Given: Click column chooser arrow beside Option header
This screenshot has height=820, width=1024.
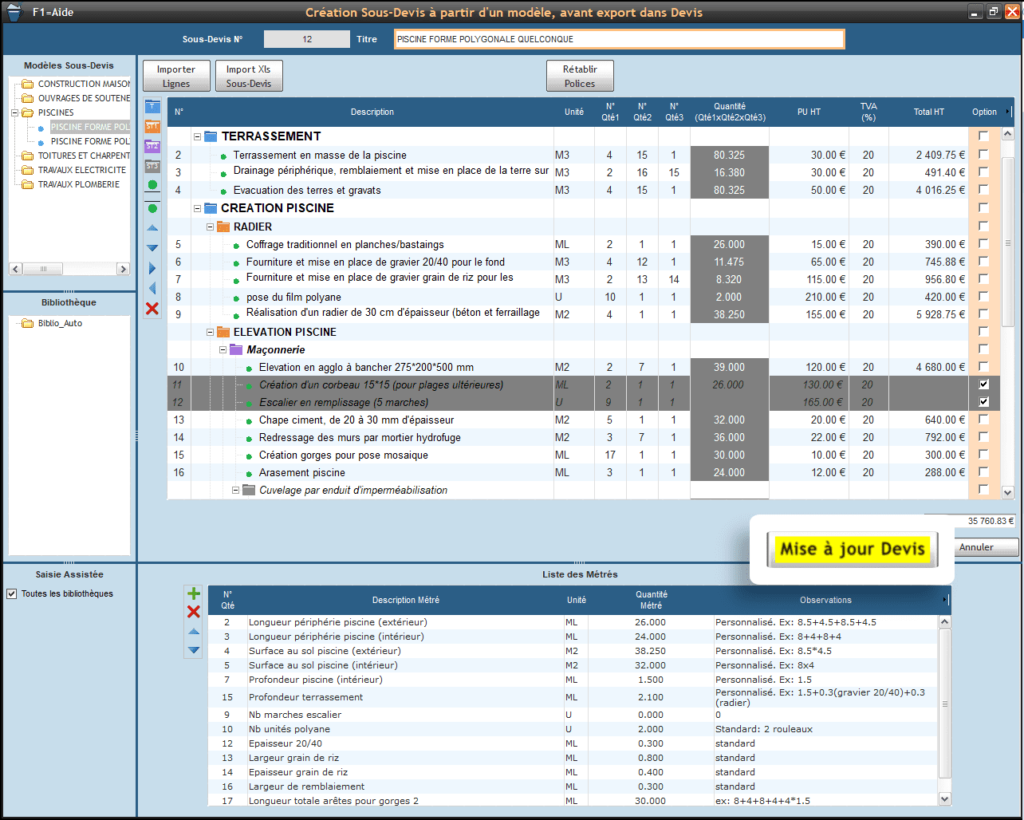Looking at the screenshot, I should (x=1008, y=112).
